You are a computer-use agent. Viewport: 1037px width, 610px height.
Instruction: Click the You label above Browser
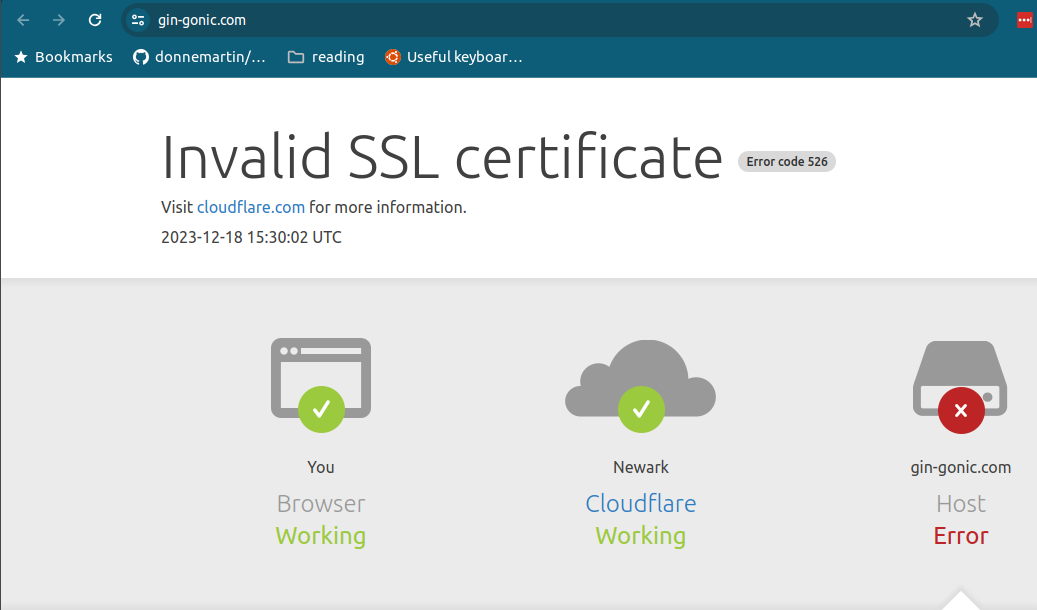(321, 467)
